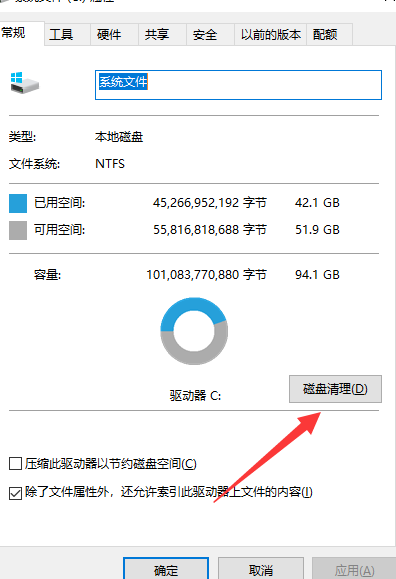Open 磁盘清理(D) disk cleanup
The image size is (396, 579).
[335, 389]
